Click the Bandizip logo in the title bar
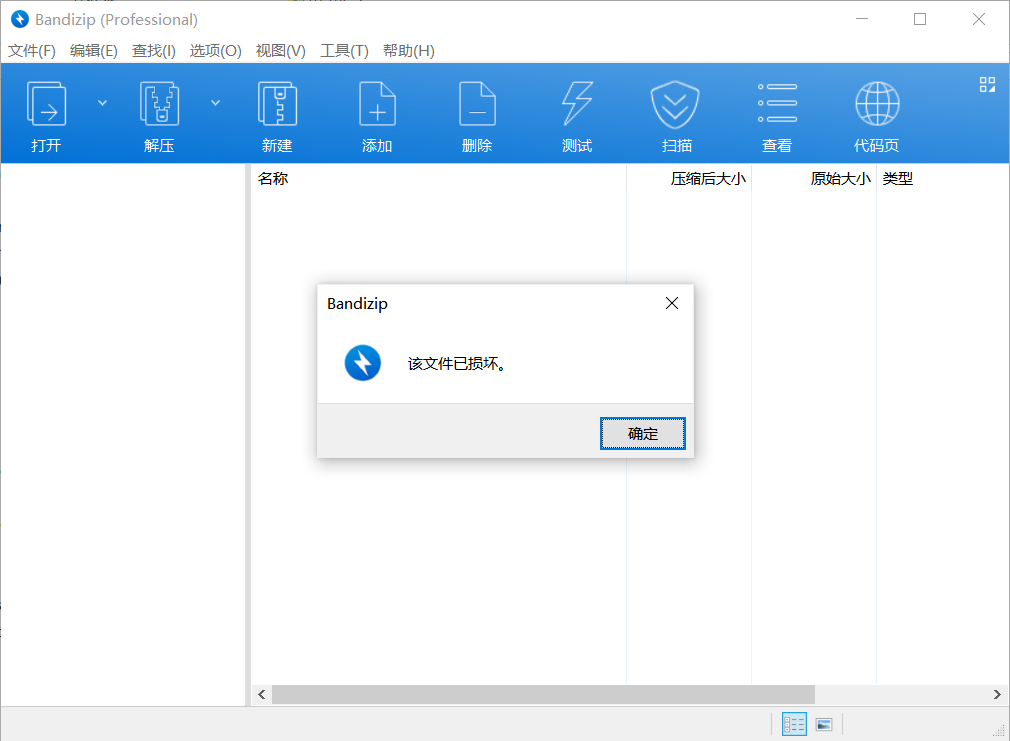This screenshot has height=741, width=1010. 20,19
